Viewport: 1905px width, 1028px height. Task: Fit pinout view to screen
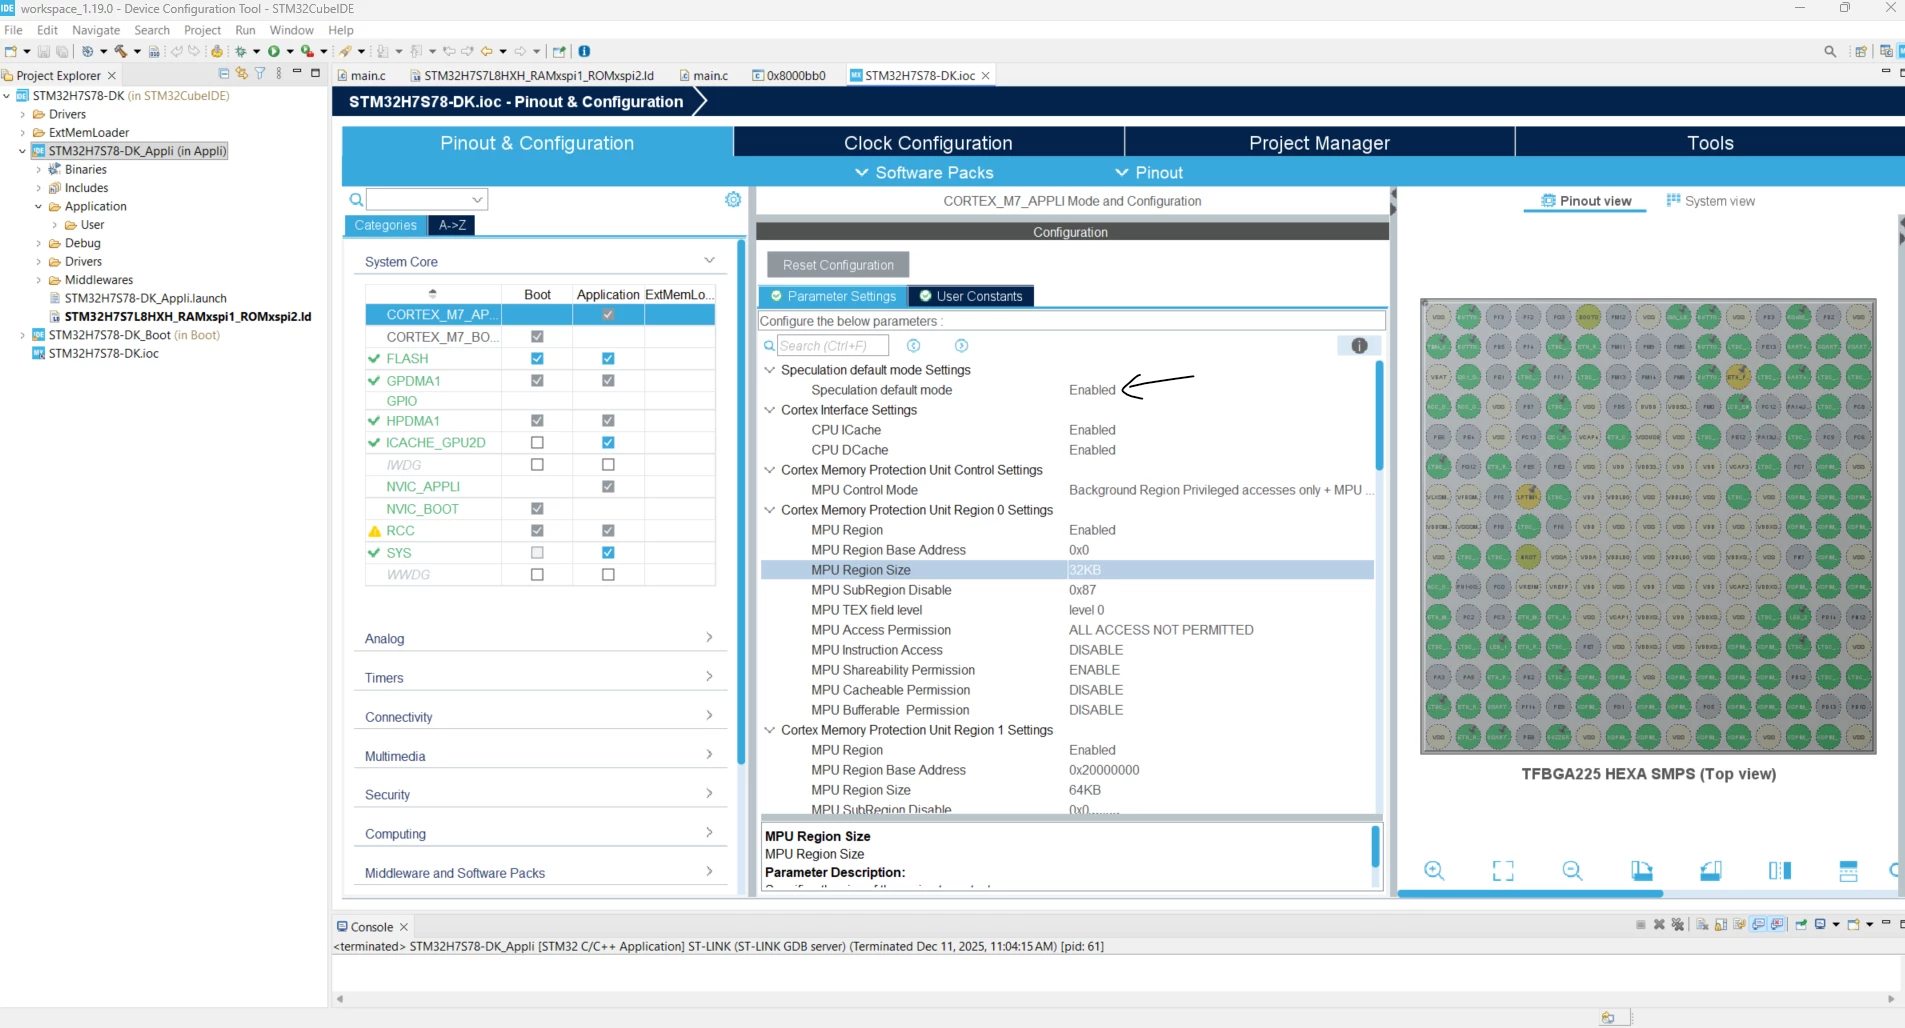(1503, 870)
